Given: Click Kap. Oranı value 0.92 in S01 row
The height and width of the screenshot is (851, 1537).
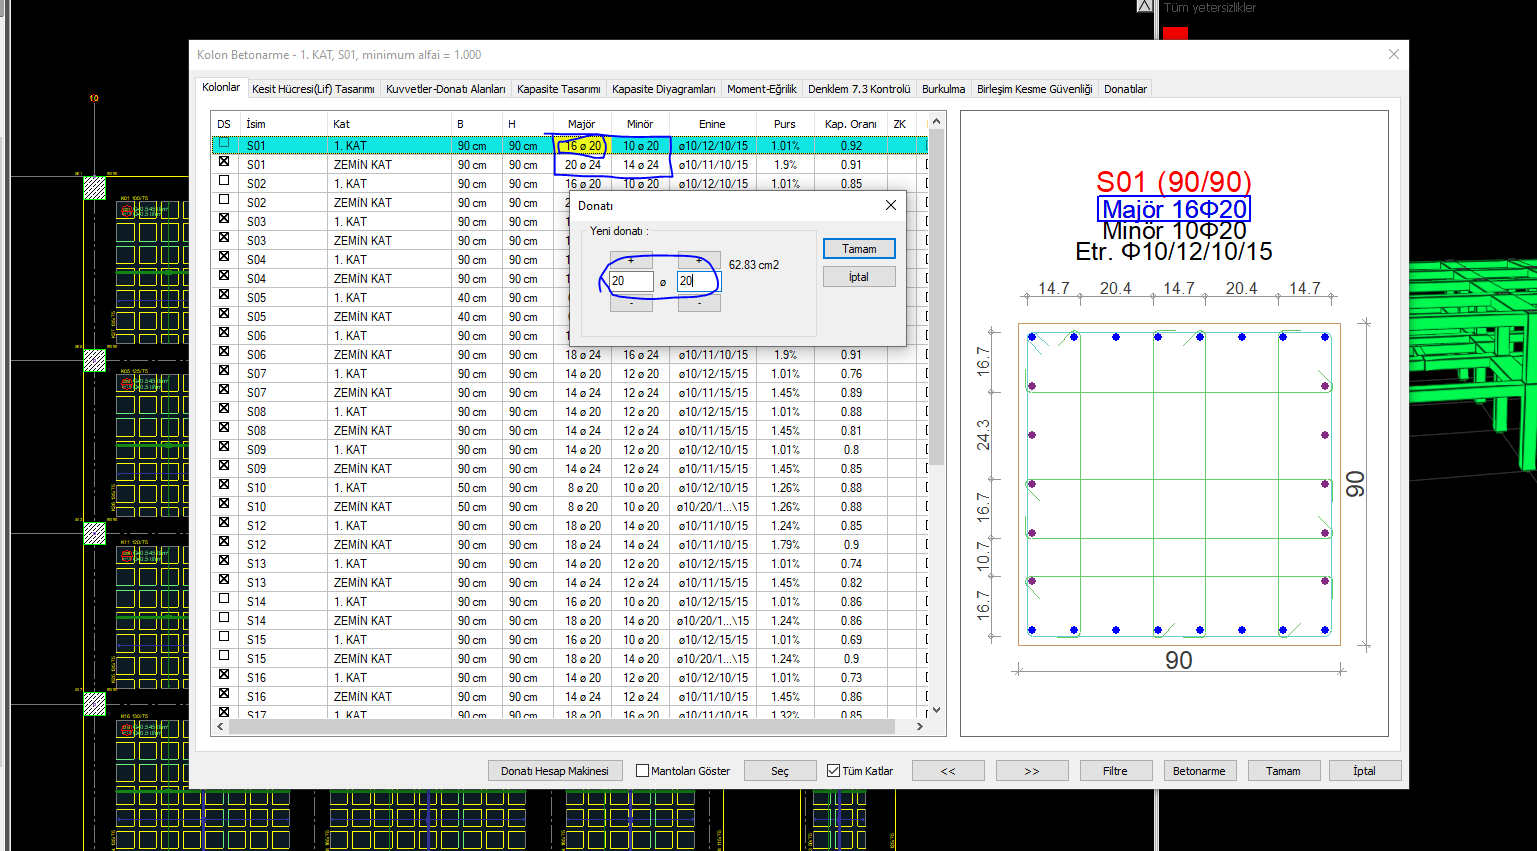Looking at the screenshot, I should pos(851,146).
